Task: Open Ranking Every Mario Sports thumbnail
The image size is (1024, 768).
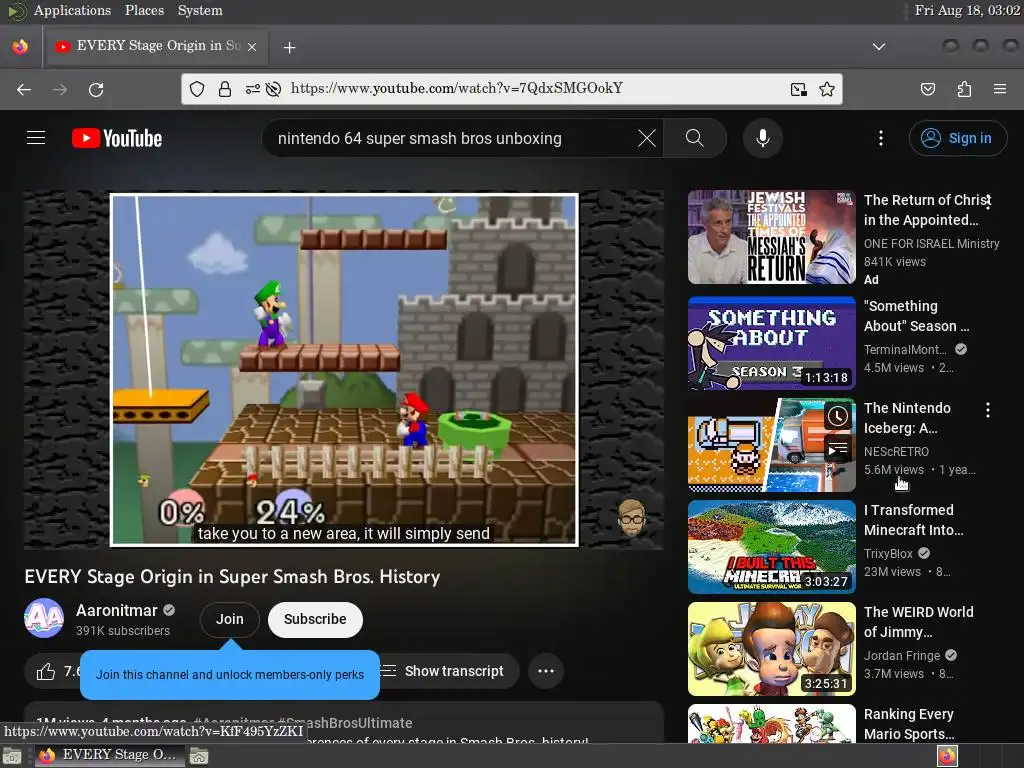Action: point(771,724)
